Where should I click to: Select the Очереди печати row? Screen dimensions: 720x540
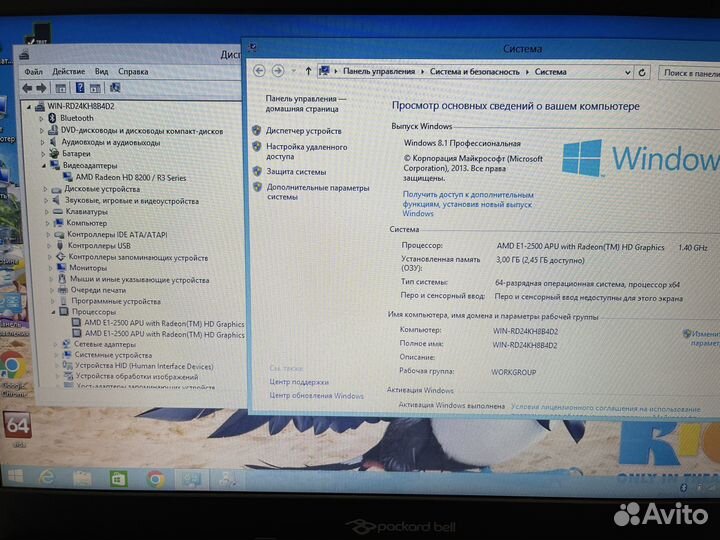coord(98,290)
